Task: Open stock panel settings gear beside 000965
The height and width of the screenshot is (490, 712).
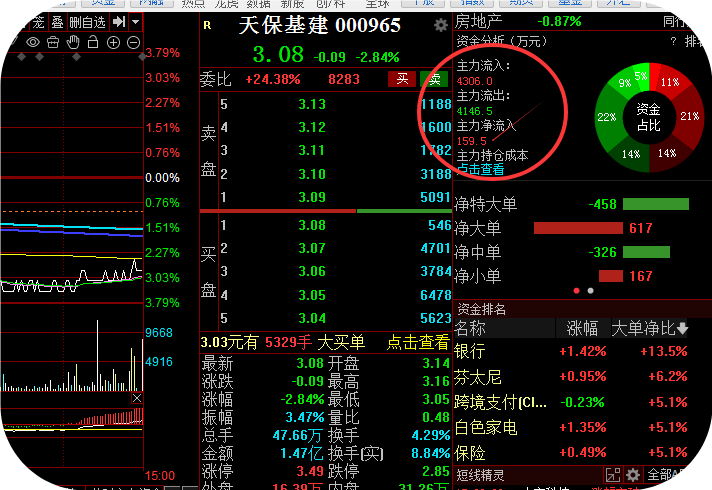Action: tap(440, 25)
